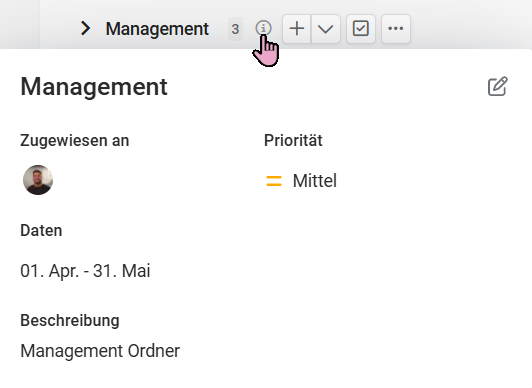Click the Management folder name in header
This screenshot has width=532, height=388.
pyautogui.click(x=157, y=29)
